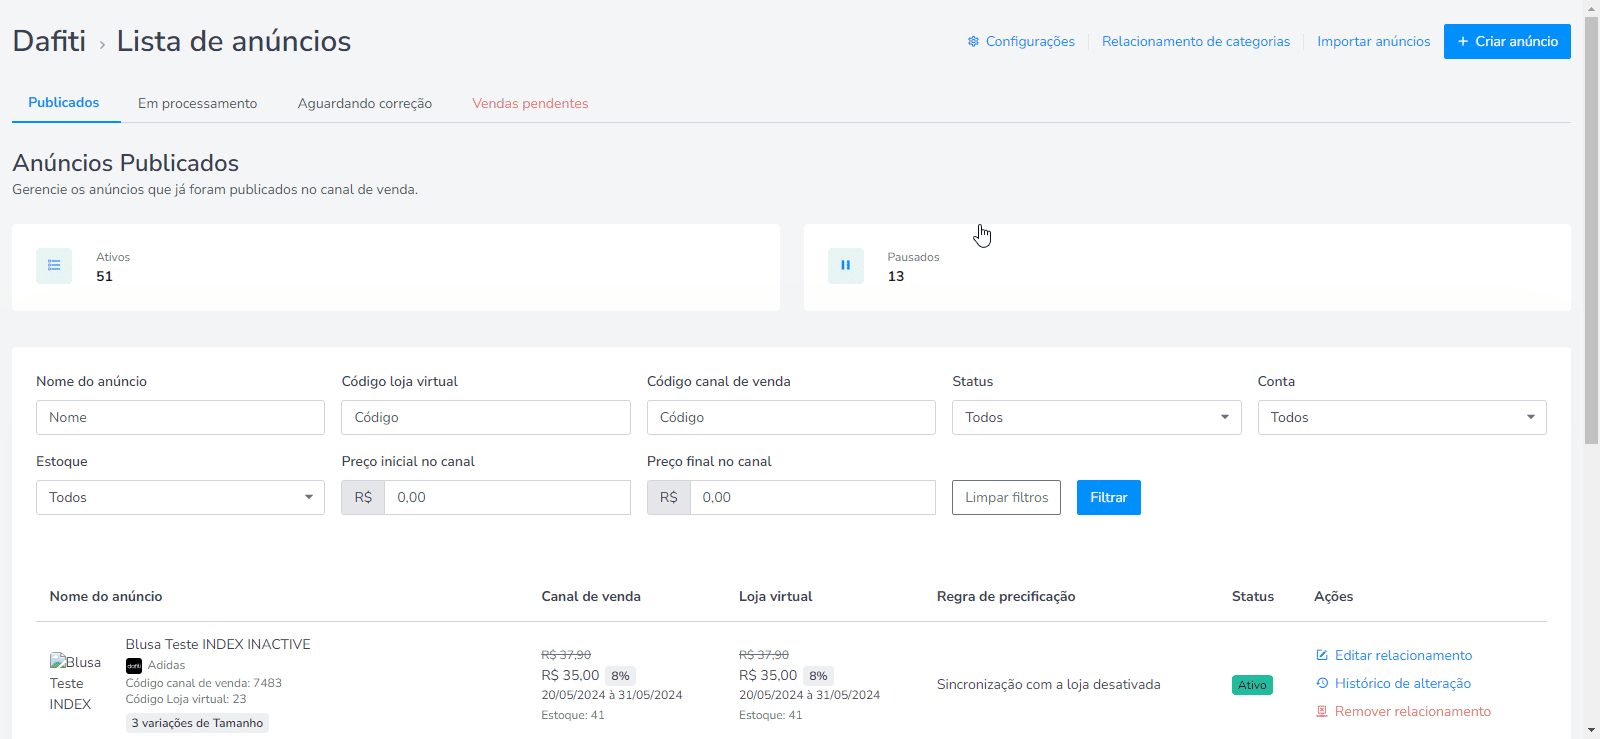Screen dimensions: 1600x739
Task: Switch to Em processamento tab
Action: click(x=197, y=103)
